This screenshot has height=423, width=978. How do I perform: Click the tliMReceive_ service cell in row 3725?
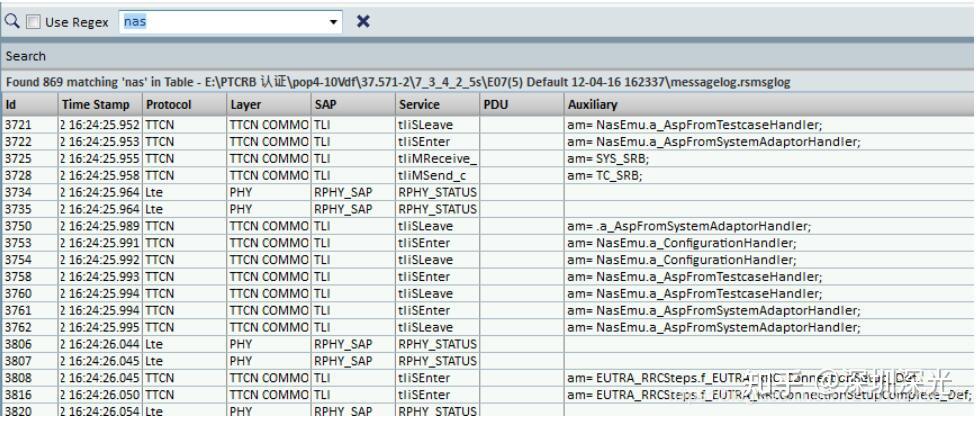(x=436, y=158)
